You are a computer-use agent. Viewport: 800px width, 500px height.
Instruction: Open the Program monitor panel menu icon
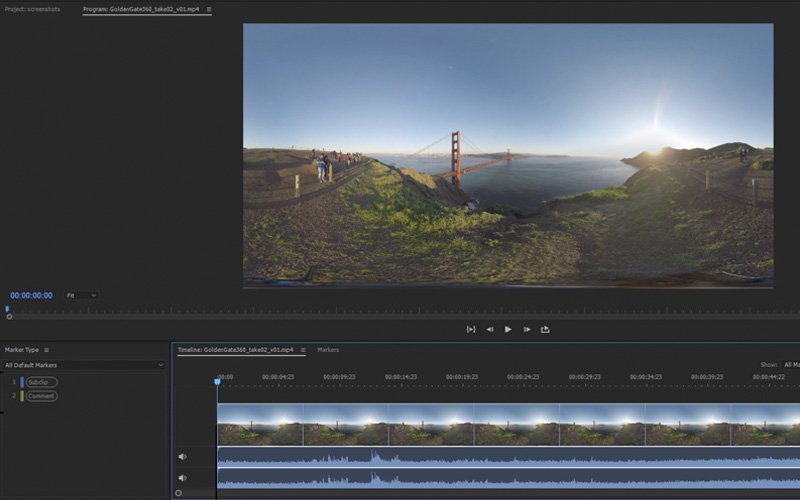208,9
